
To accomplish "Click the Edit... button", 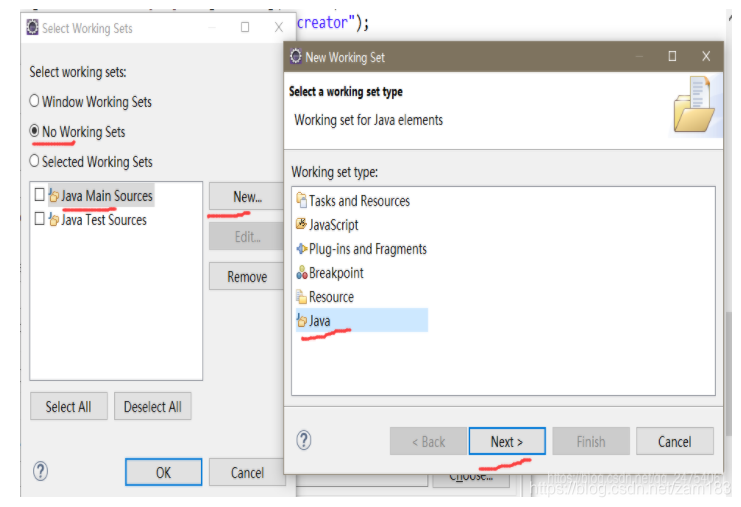I will (247, 236).
